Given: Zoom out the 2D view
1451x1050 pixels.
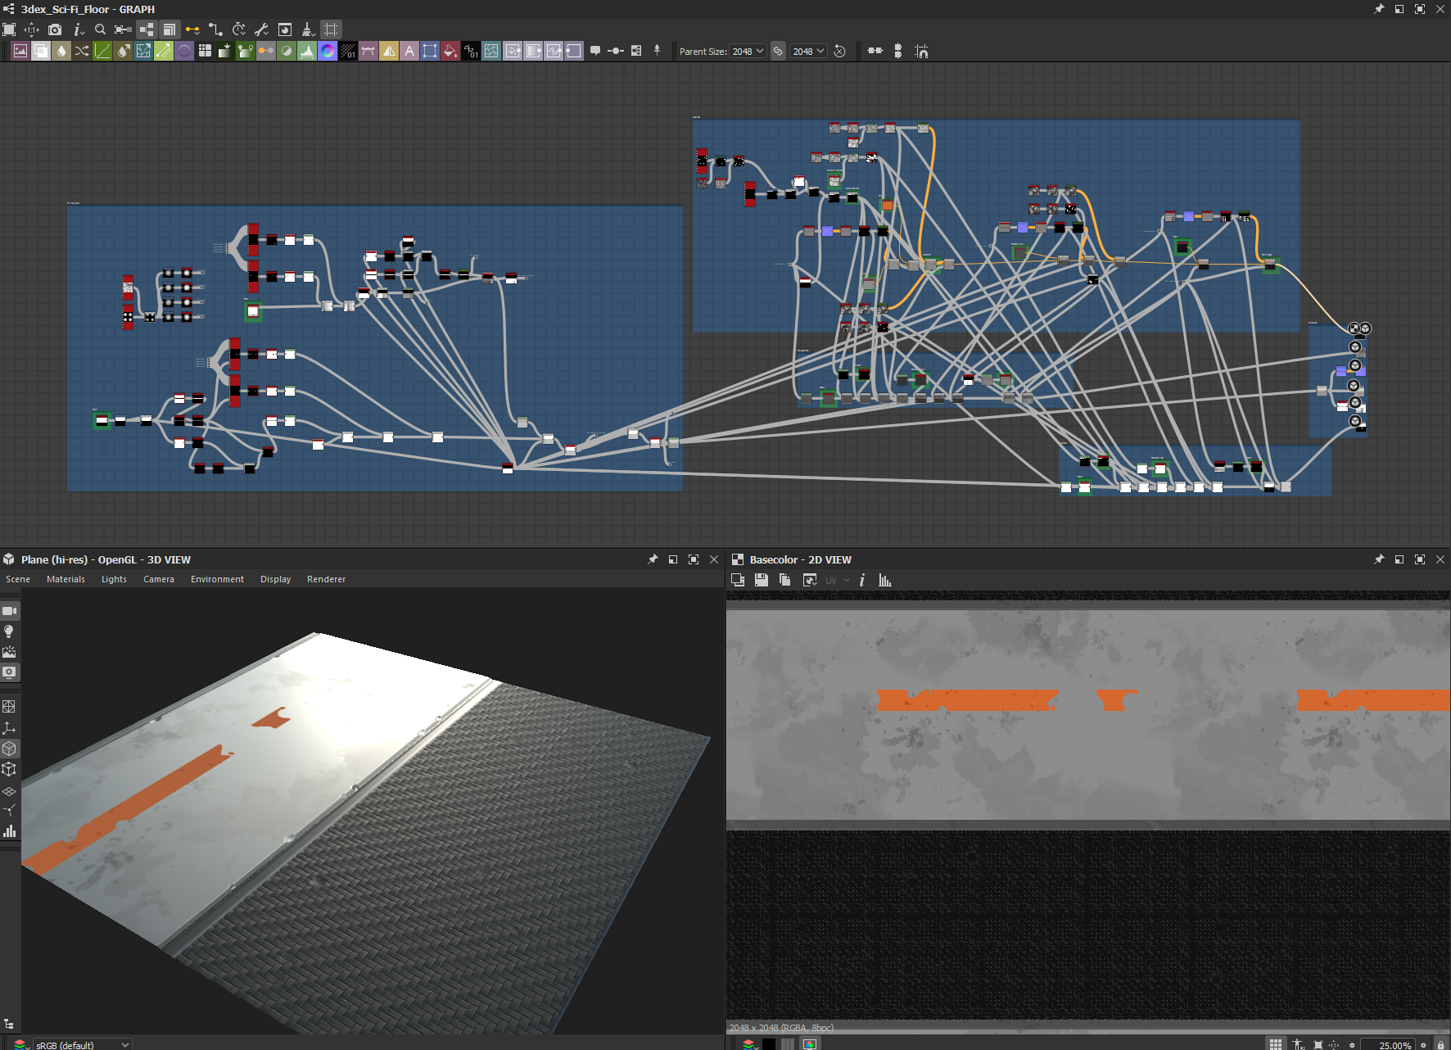Looking at the screenshot, I should (1352, 1044).
